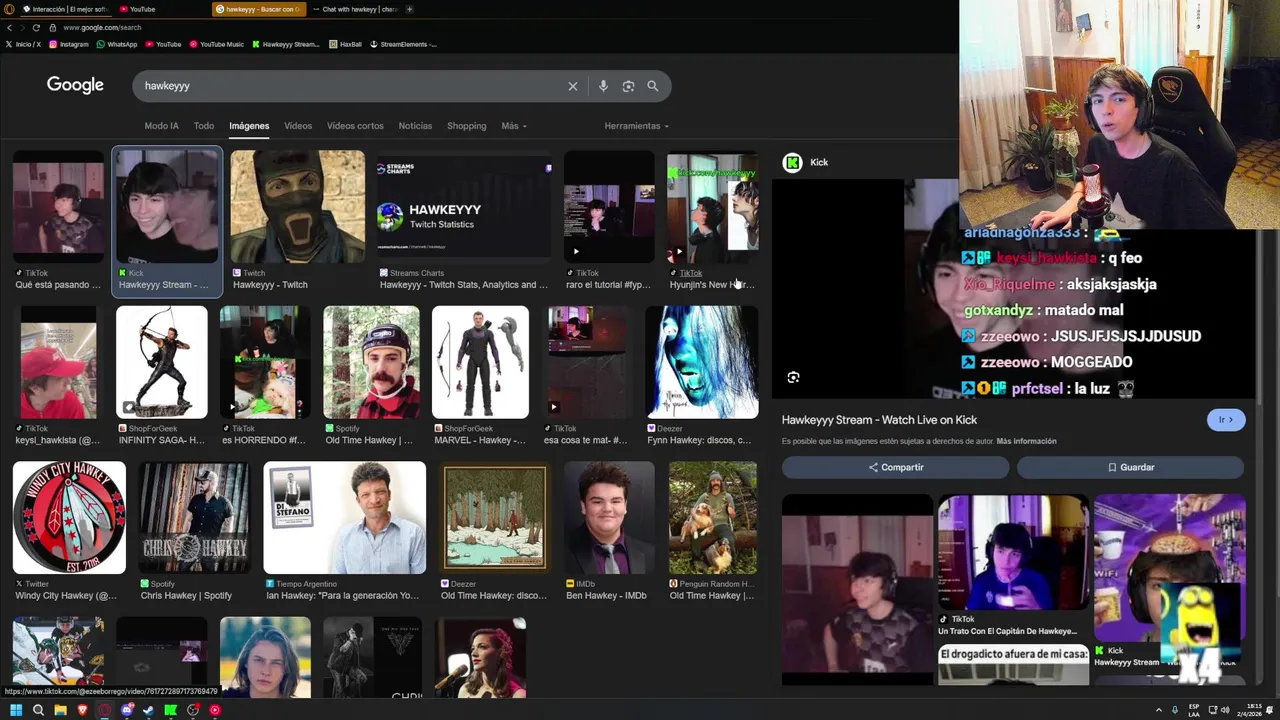This screenshot has width=1280, height=720.
Task: Click the Ir button in the preview panel
Action: point(1226,420)
